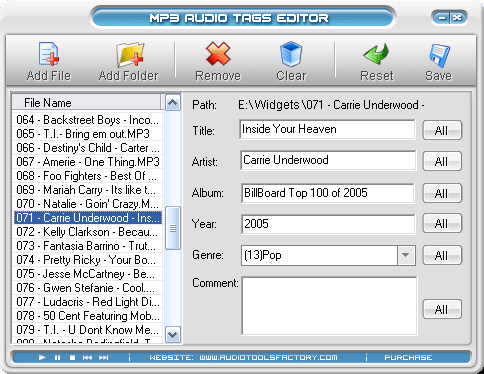Select 067 - Amerie - One Thing.MP3
484x374 pixels.
88,162
